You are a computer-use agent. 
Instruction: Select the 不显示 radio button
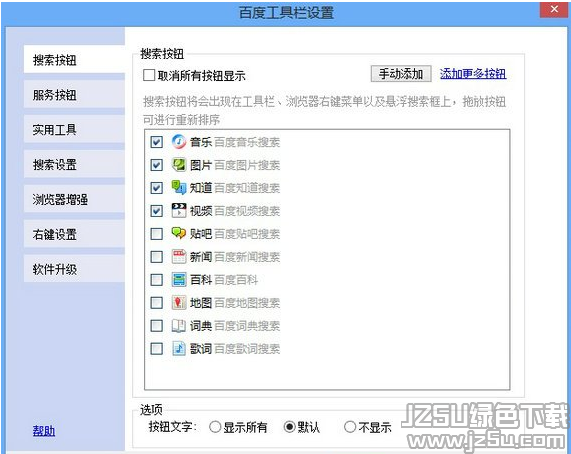tap(350, 427)
